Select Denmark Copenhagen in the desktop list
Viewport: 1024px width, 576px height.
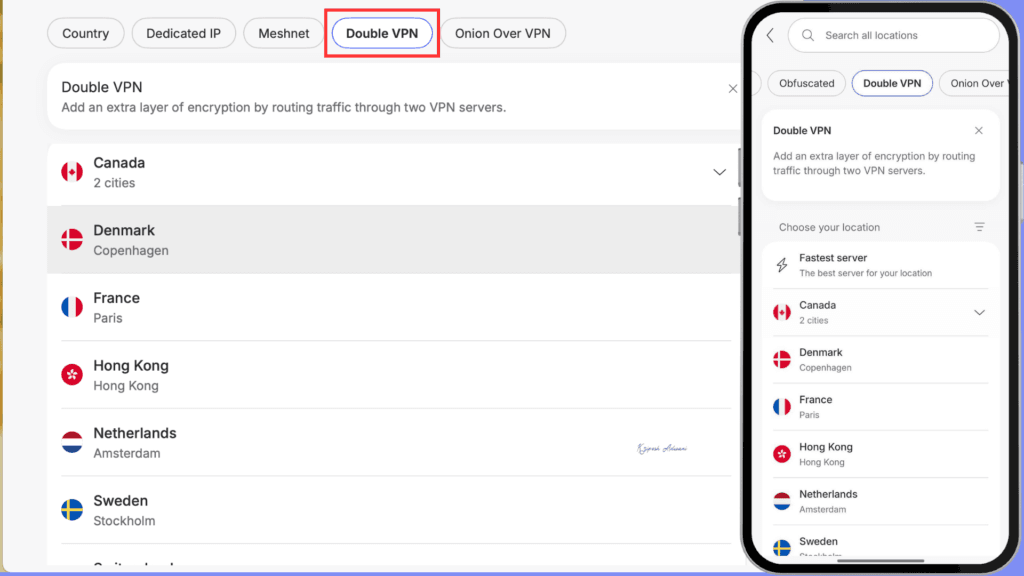tap(392, 240)
